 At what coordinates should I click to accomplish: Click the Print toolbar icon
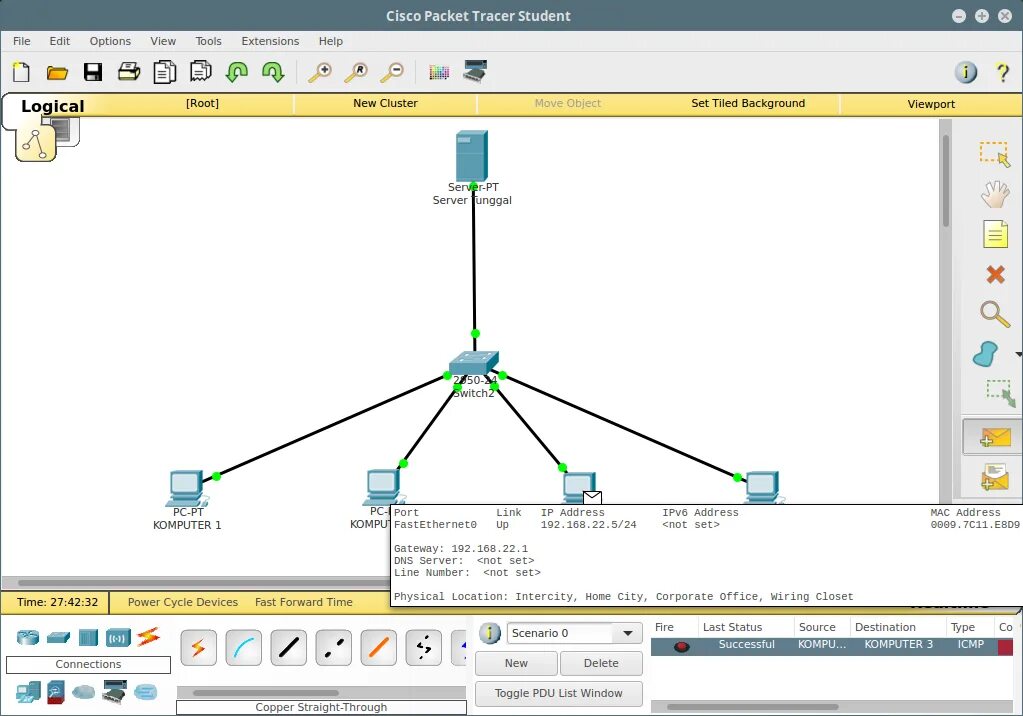click(x=129, y=72)
